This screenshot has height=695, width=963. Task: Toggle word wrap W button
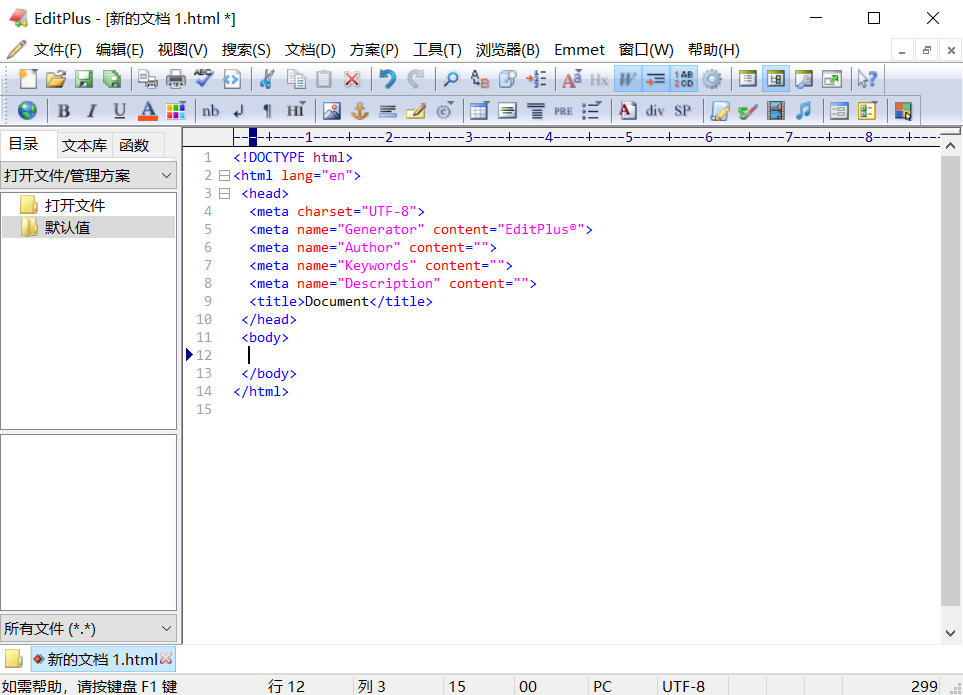point(627,79)
